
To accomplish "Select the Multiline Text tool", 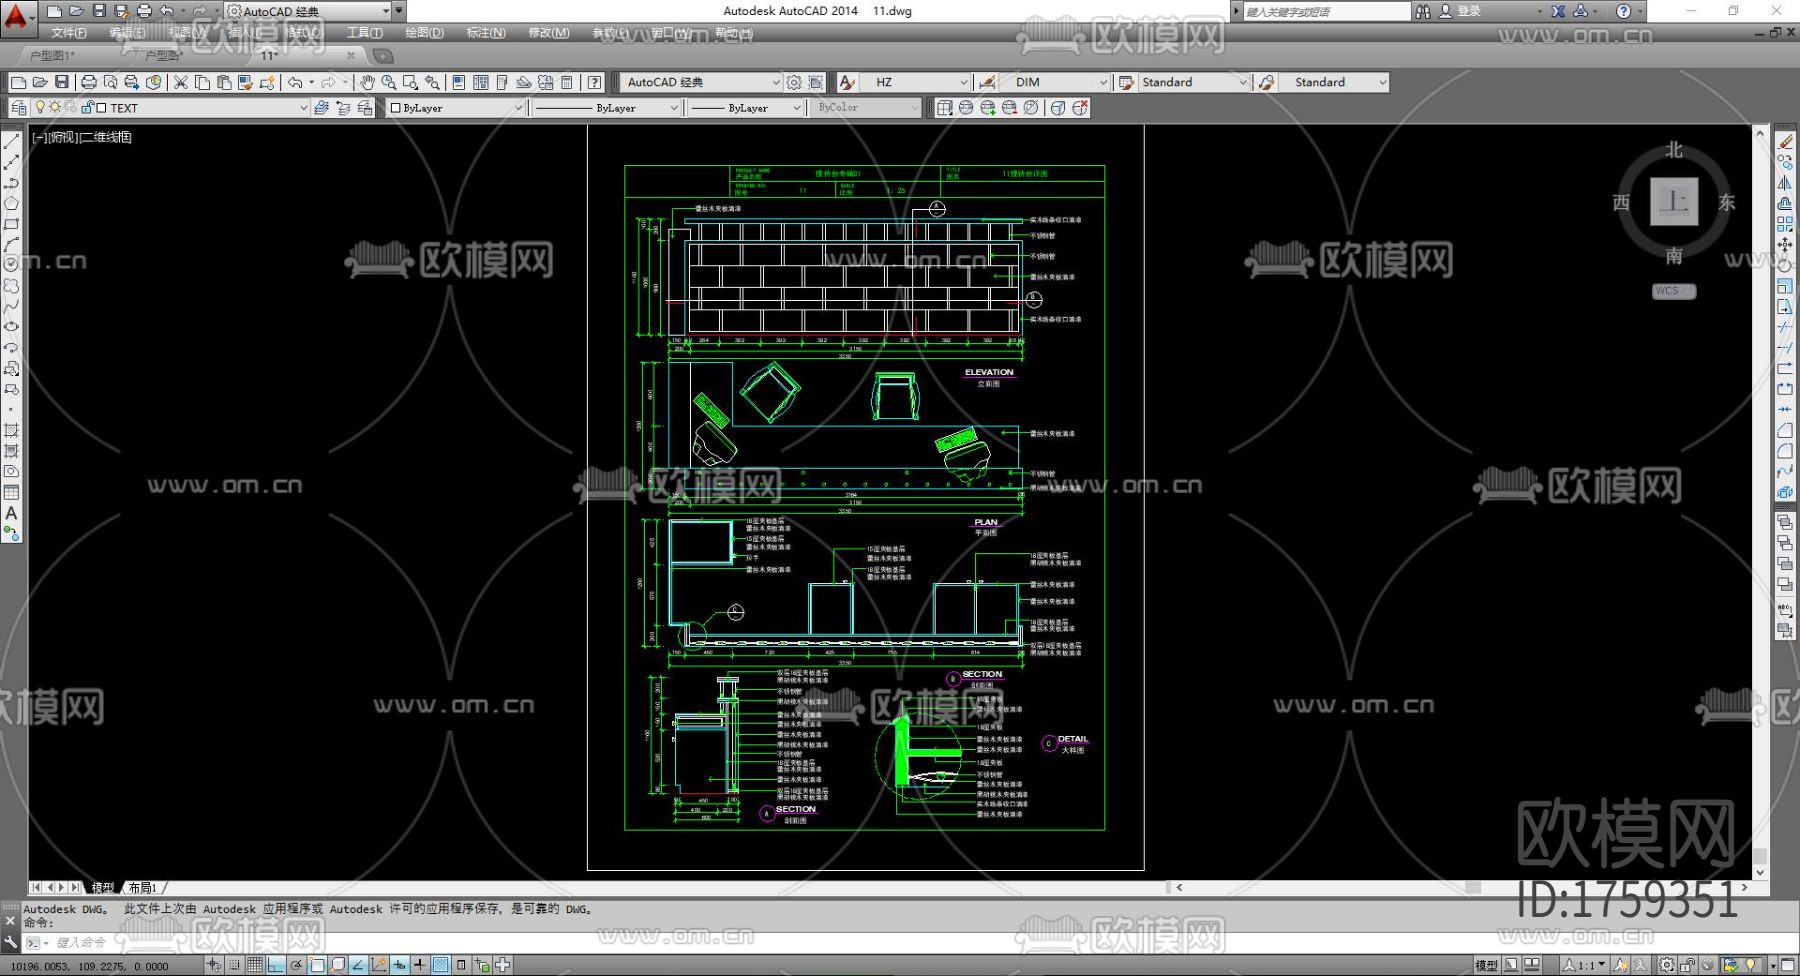I will tap(12, 513).
